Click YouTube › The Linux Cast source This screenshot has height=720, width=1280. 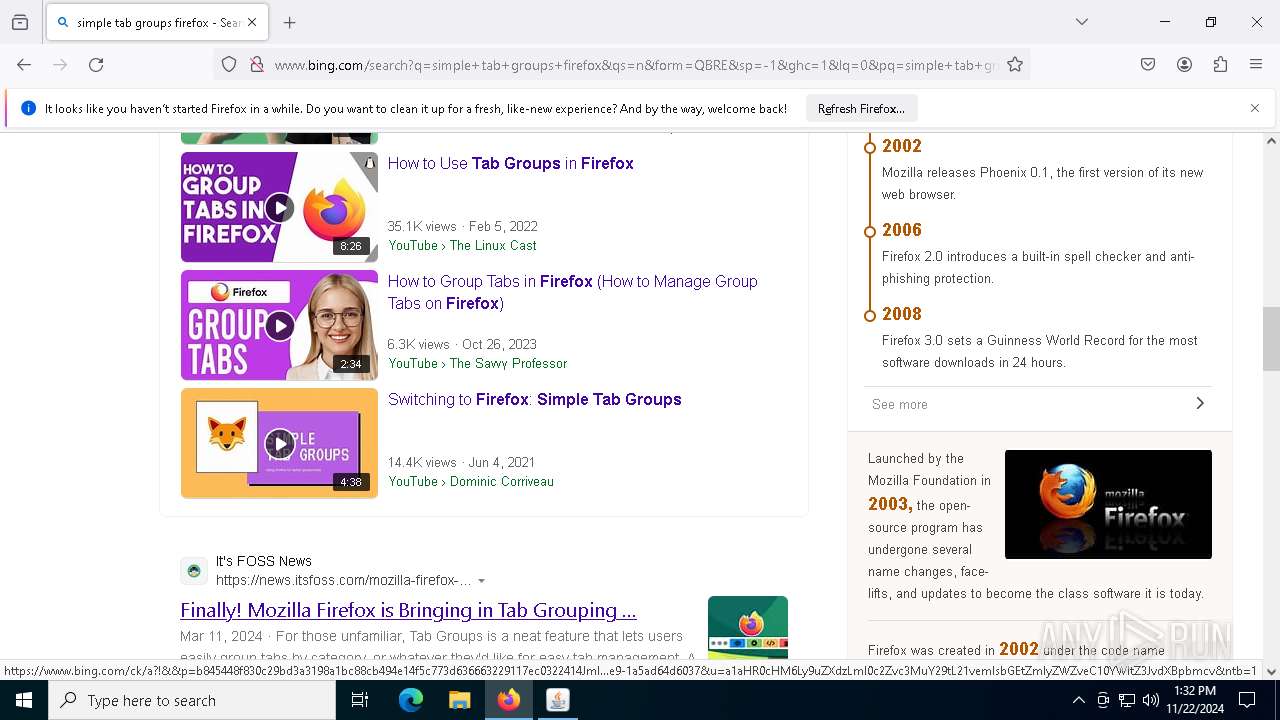coord(462,245)
